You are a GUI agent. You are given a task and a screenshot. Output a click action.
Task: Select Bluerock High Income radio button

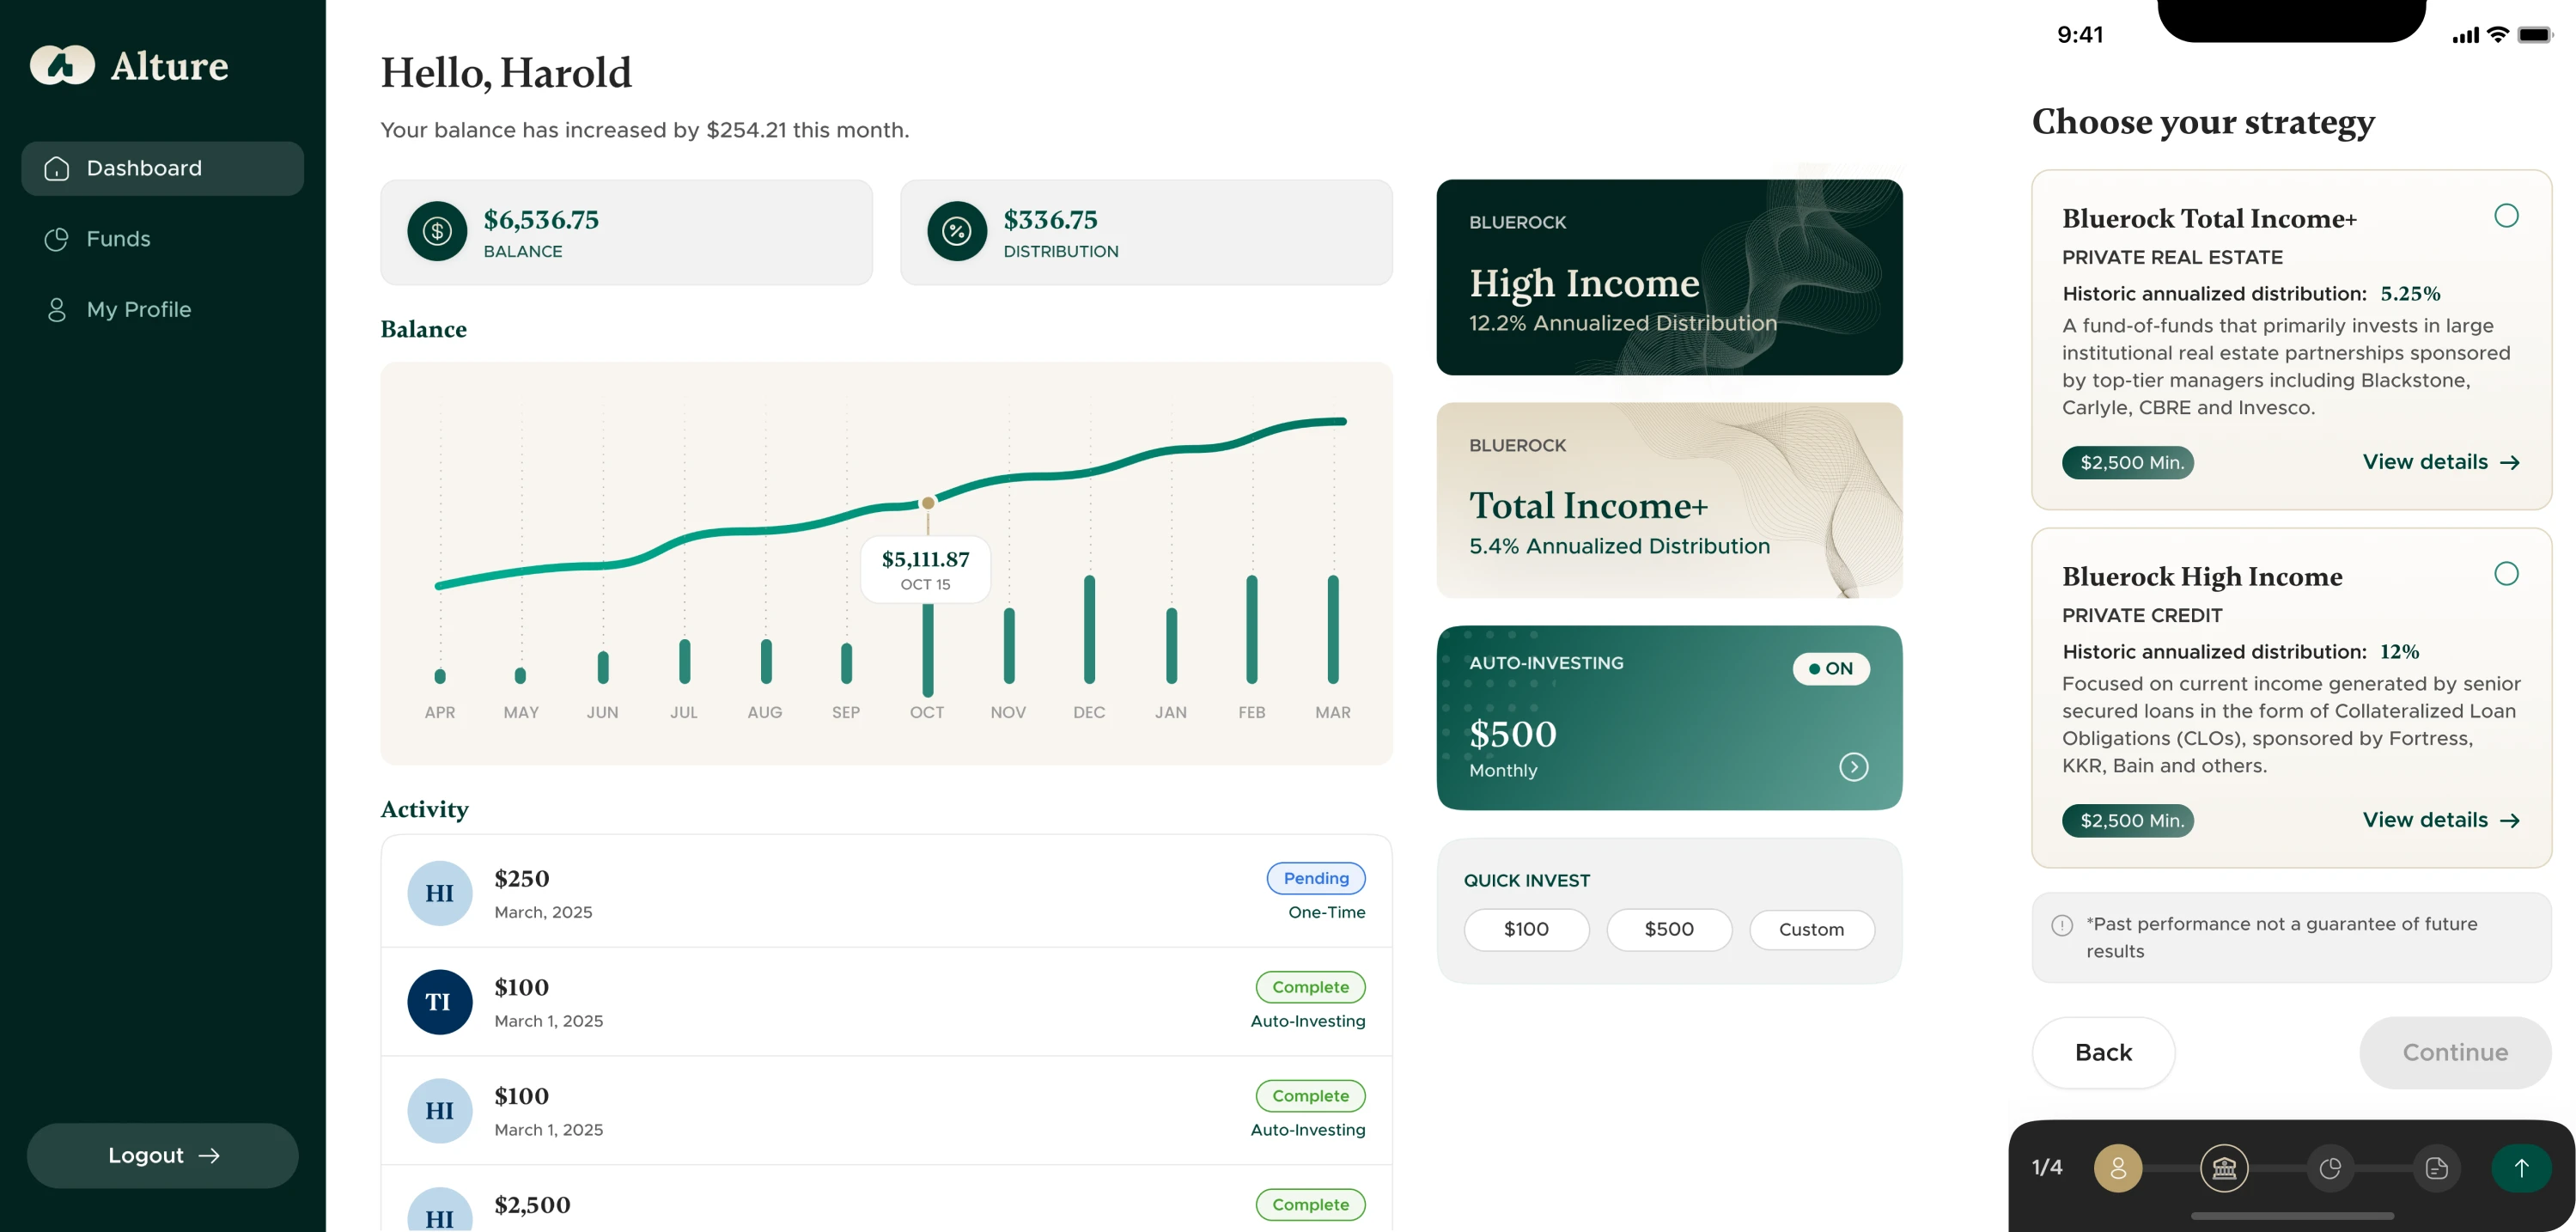pyautogui.click(x=2506, y=574)
